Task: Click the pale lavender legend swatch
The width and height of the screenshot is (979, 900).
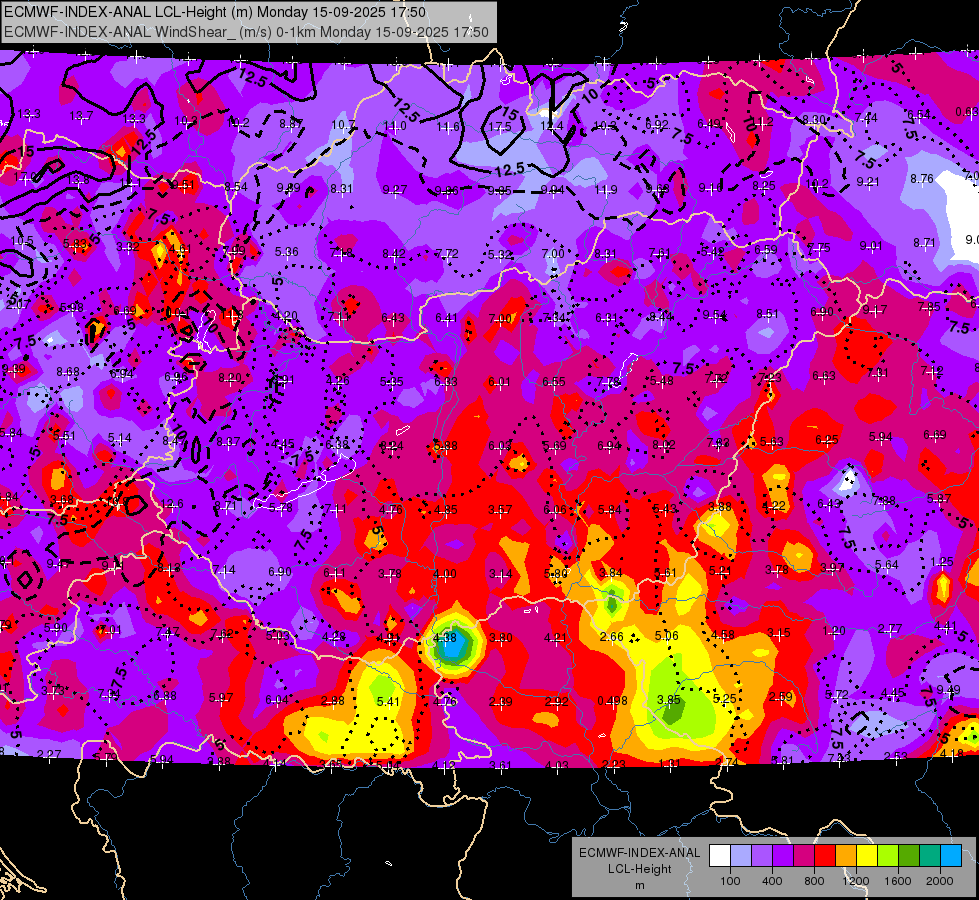Action: (741, 856)
